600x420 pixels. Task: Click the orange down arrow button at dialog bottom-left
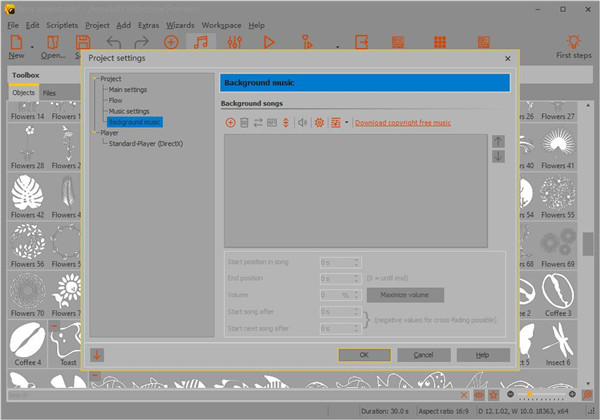click(x=97, y=355)
